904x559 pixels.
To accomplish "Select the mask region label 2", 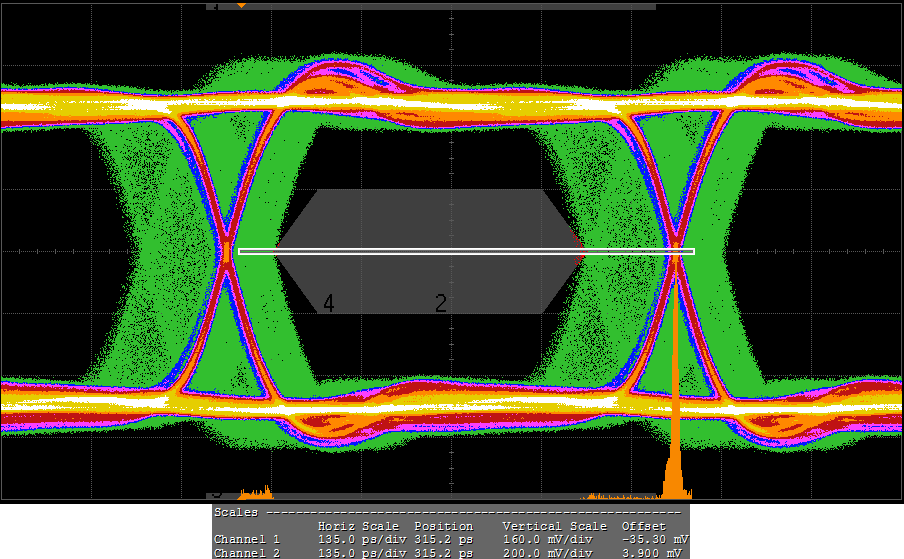I will coord(441,304).
